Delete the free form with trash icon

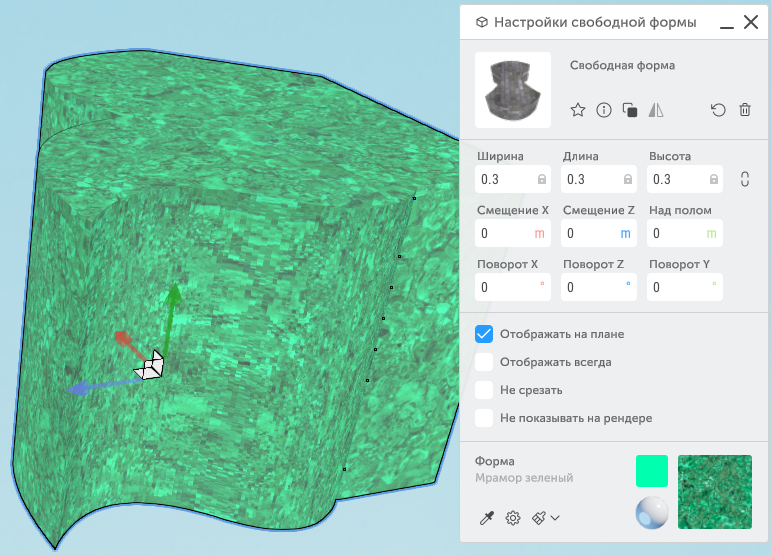click(745, 110)
